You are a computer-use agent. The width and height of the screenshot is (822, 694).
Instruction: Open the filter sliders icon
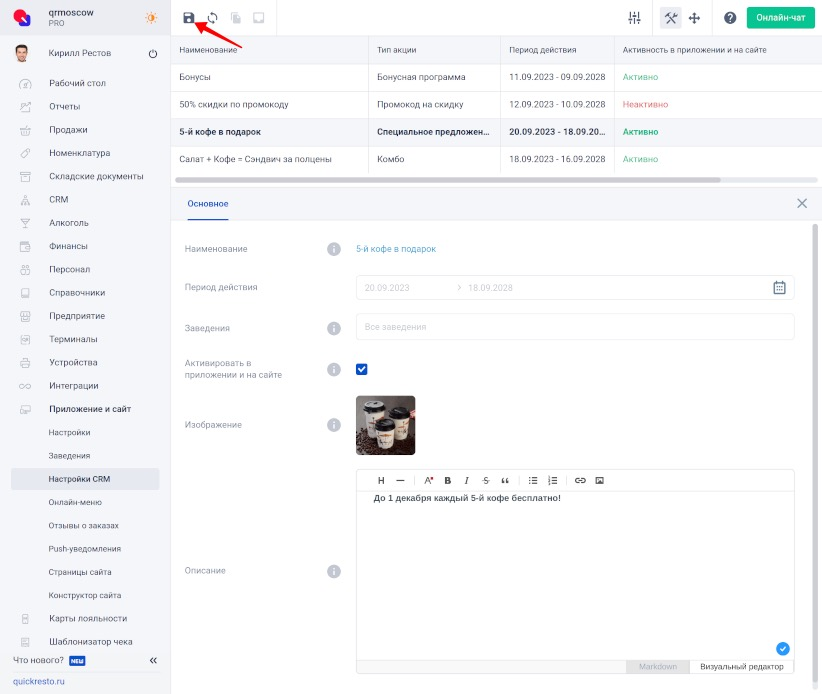tap(634, 18)
